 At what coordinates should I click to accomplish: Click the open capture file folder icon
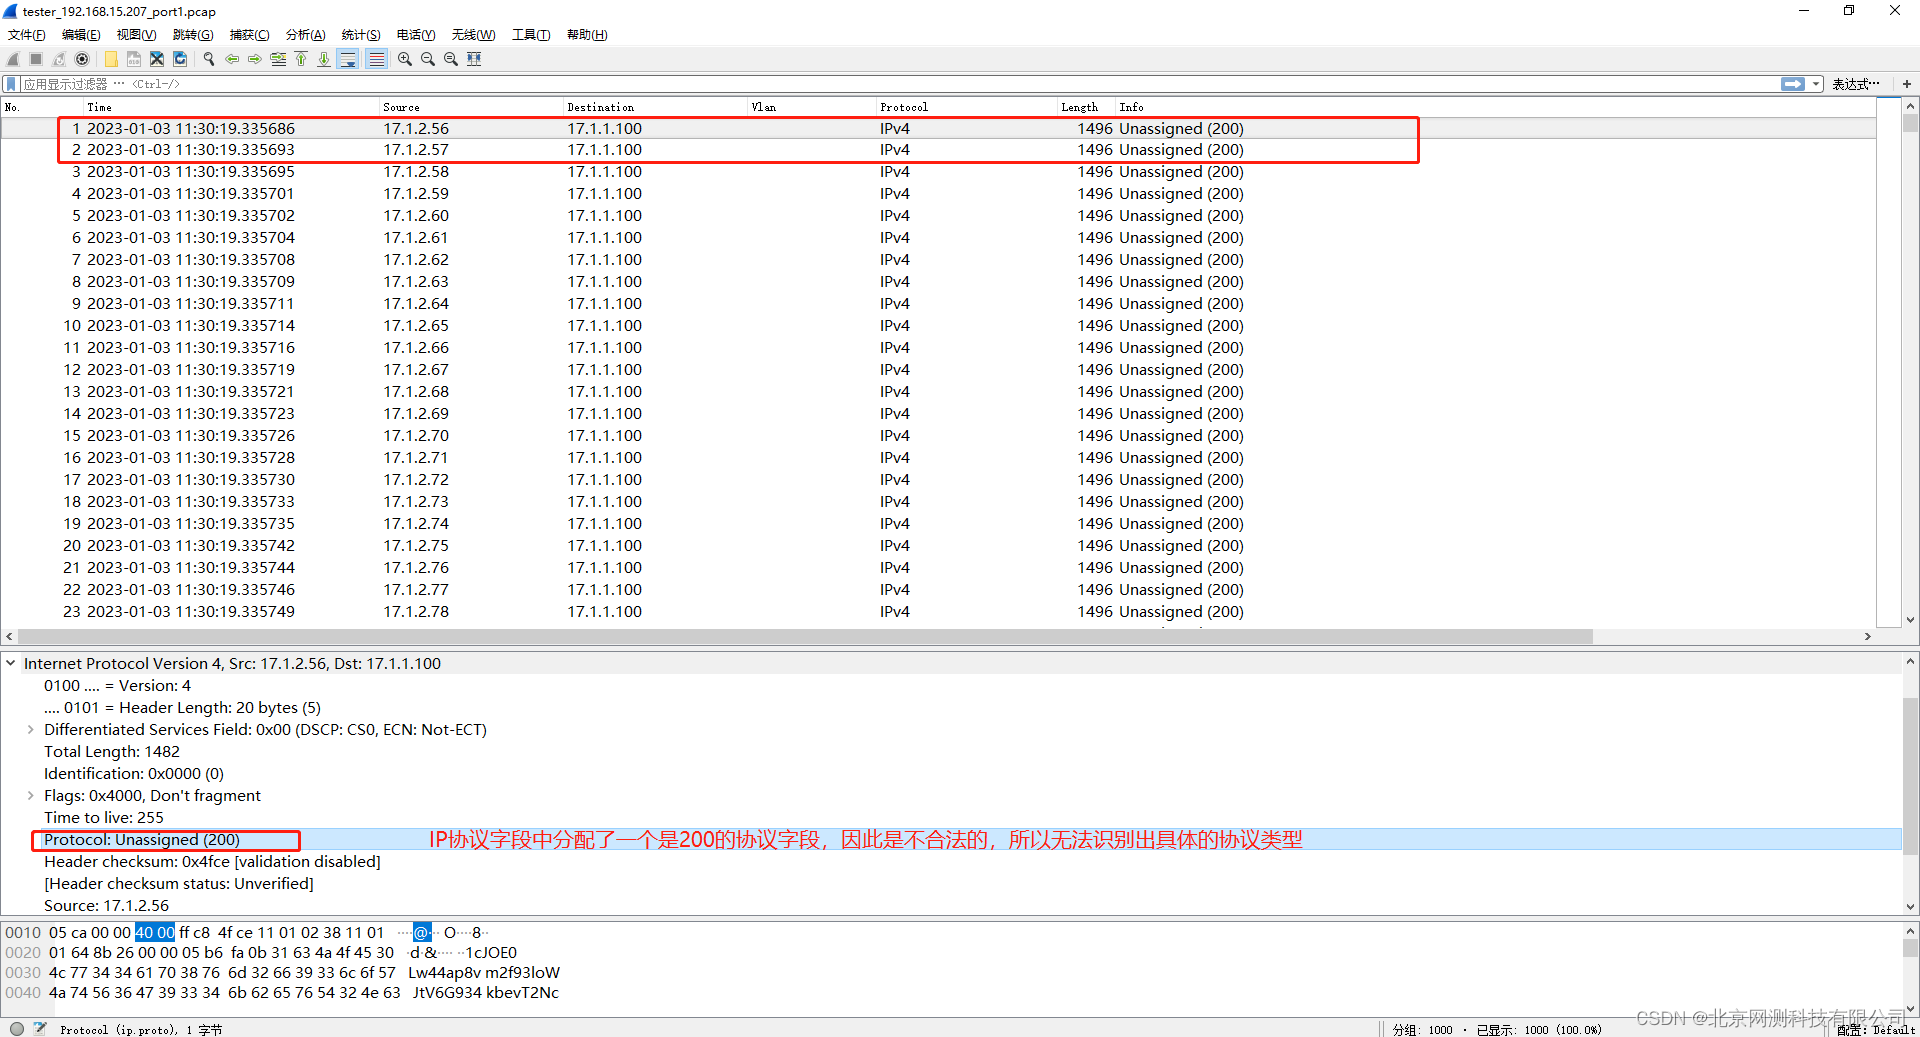(x=110, y=59)
